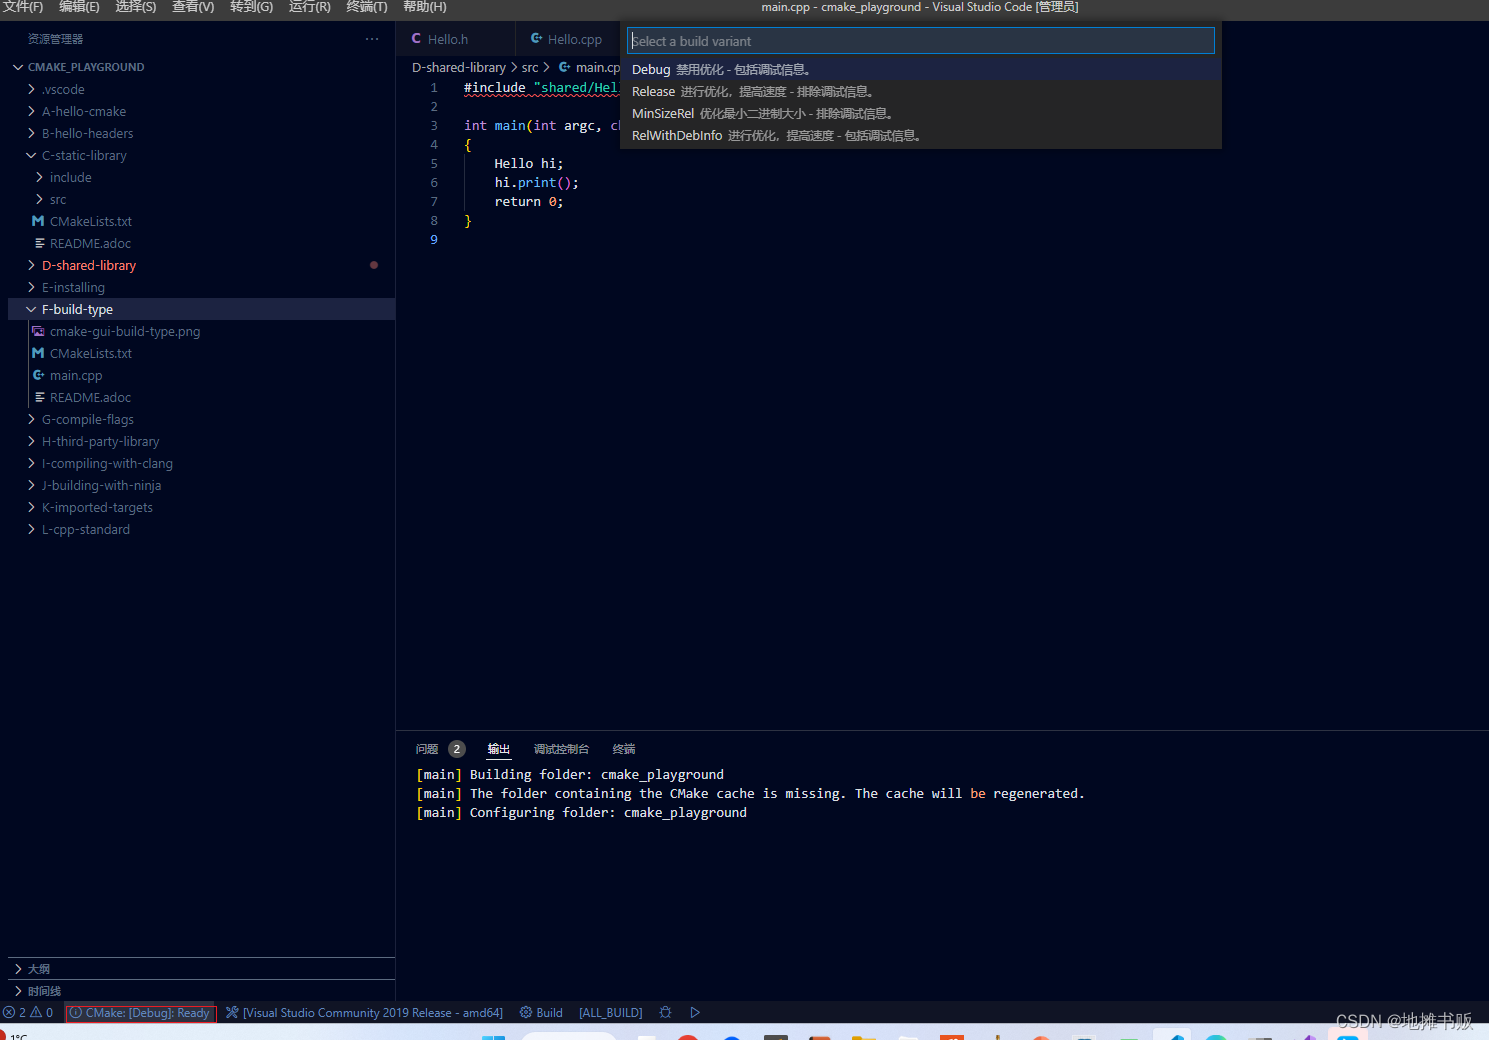
Task: Click the CMake M icon on F-build-type CMakeLists.txt
Action: (x=38, y=353)
